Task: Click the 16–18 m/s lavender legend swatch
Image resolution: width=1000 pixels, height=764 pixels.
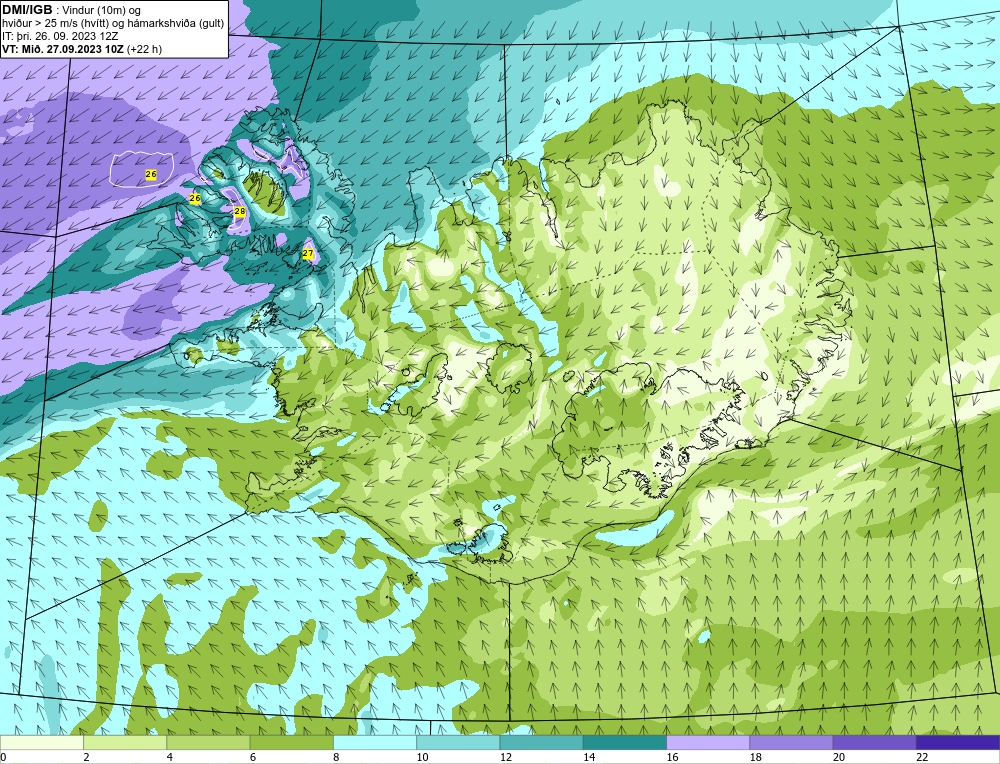Action: point(708,742)
